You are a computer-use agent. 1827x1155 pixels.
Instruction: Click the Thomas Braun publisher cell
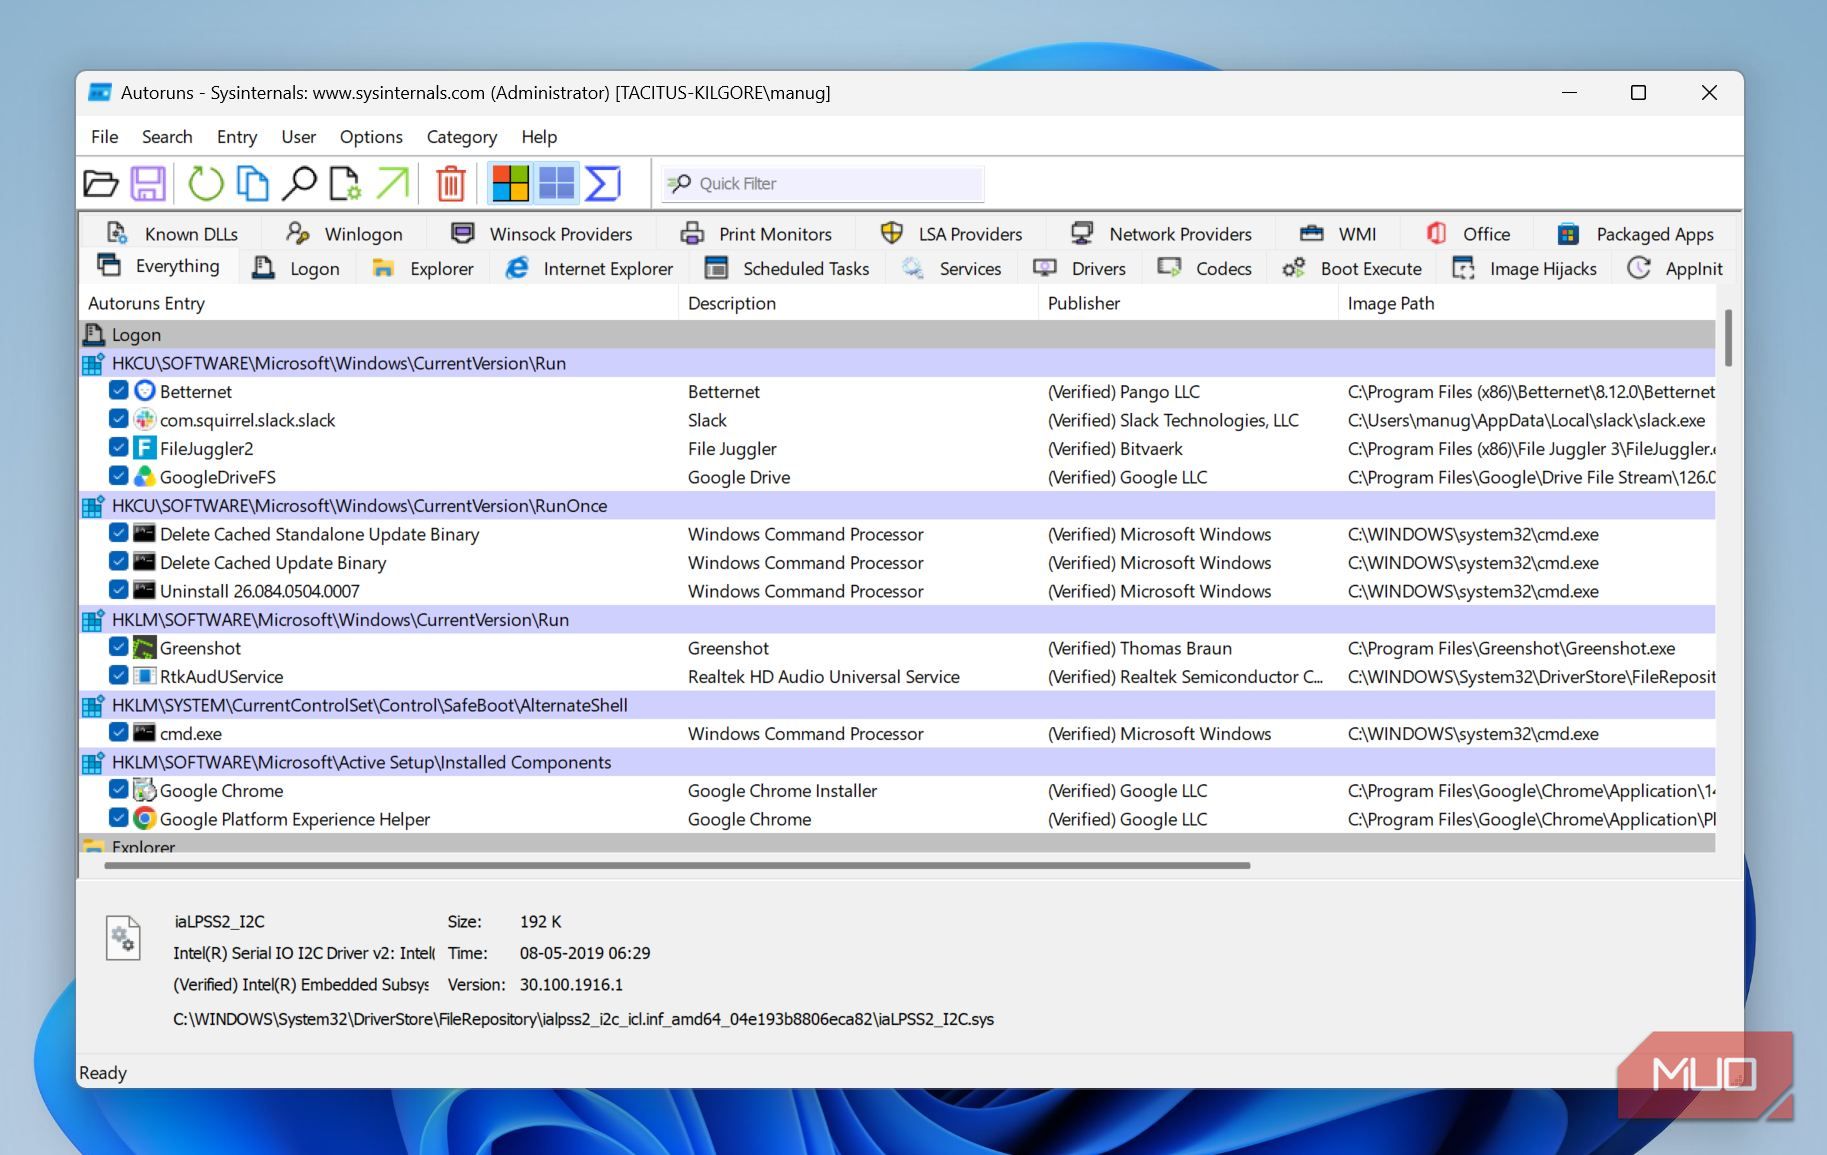pos(1139,648)
